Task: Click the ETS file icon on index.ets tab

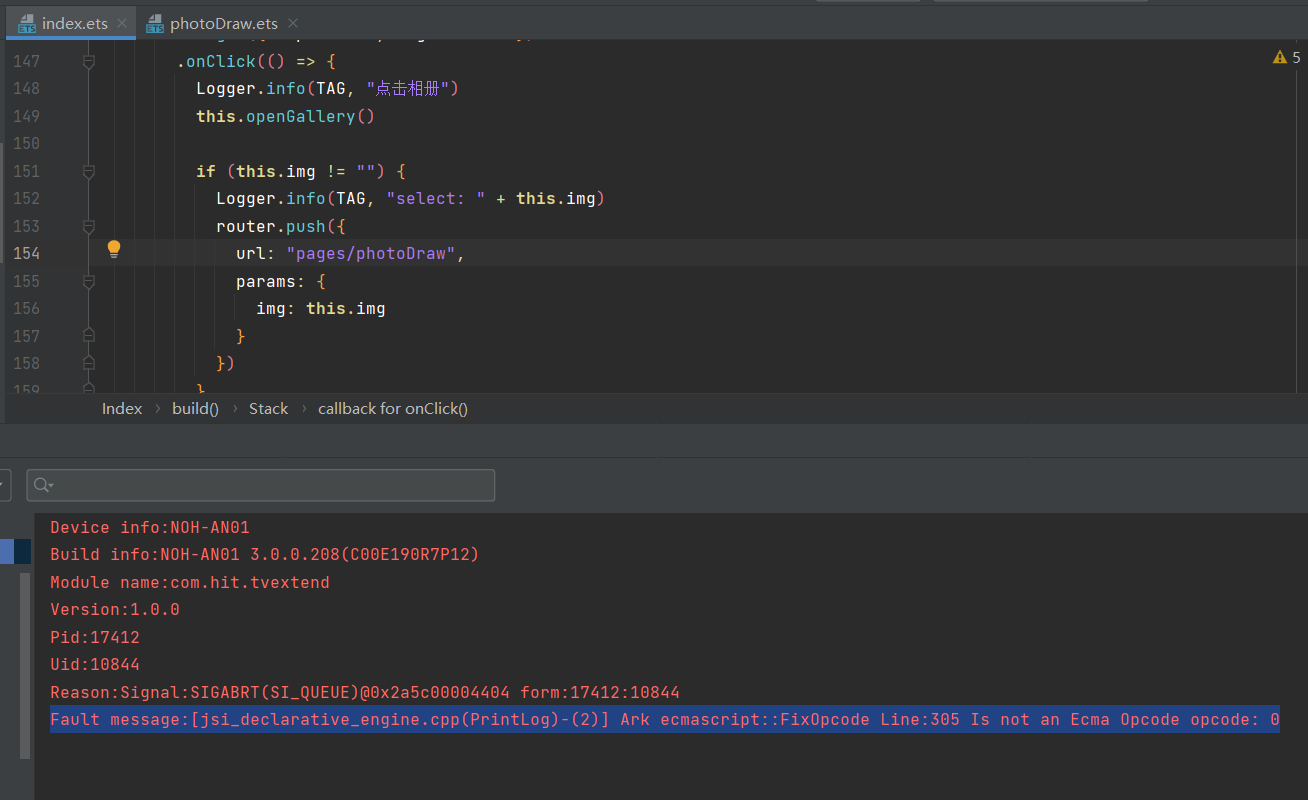Action: tap(27, 24)
